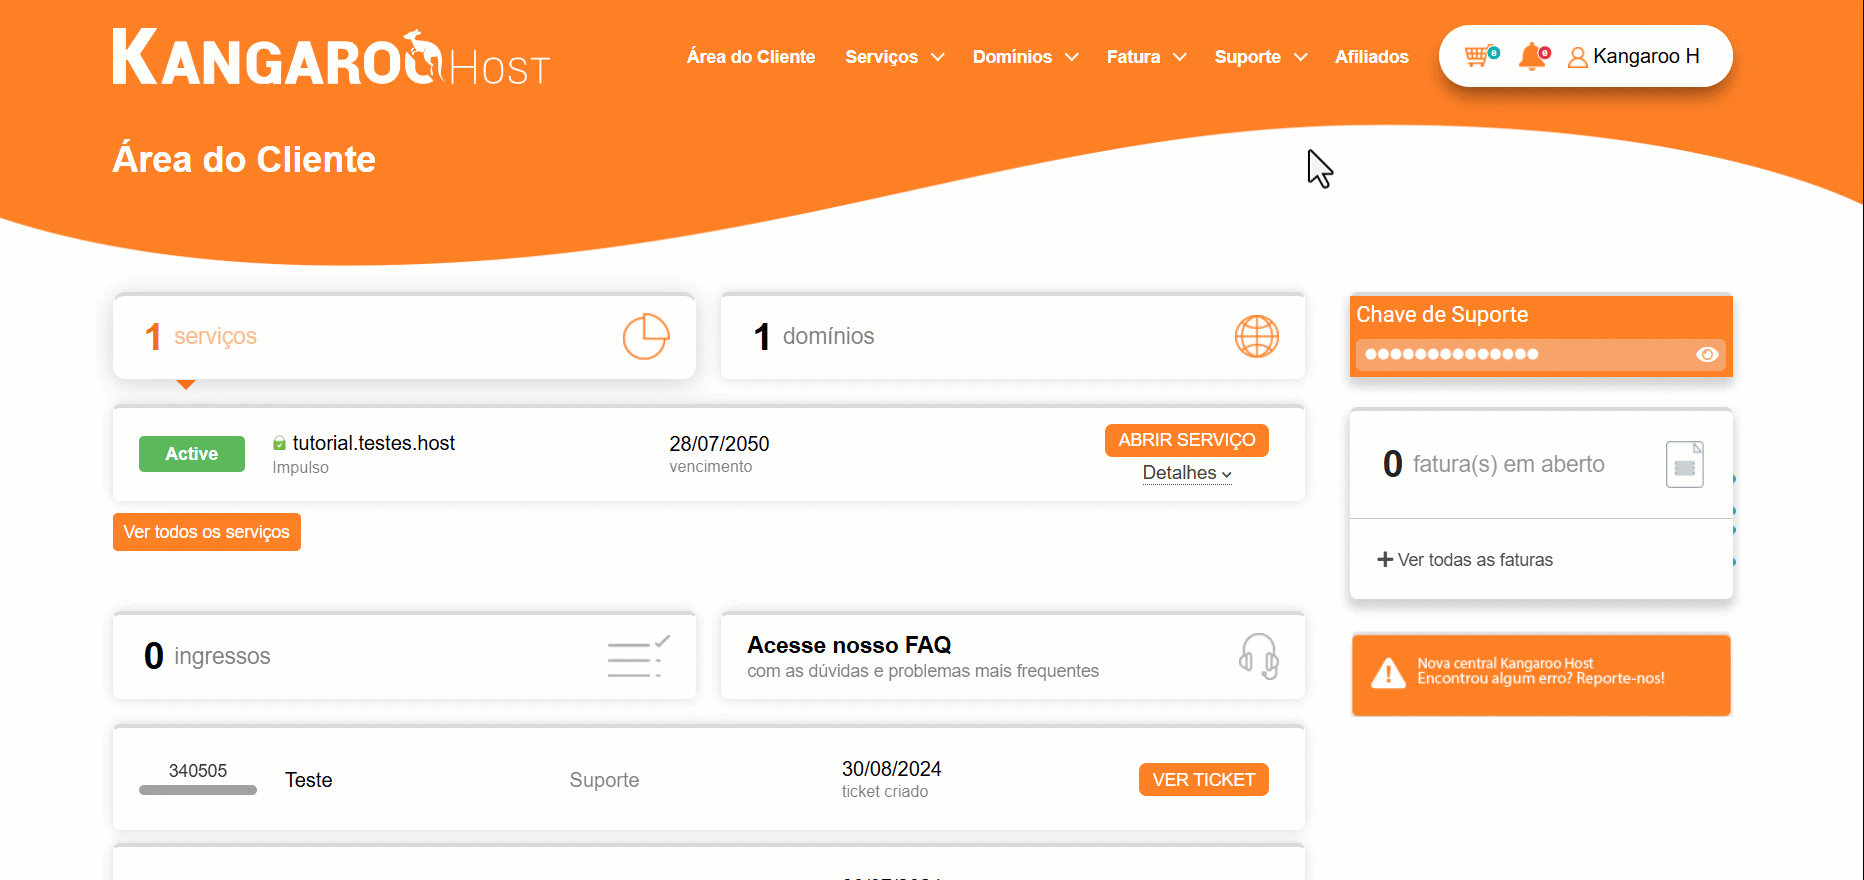Click the FAQ headset icon
Viewport: 1864px width, 880px height.
(x=1259, y=656)
